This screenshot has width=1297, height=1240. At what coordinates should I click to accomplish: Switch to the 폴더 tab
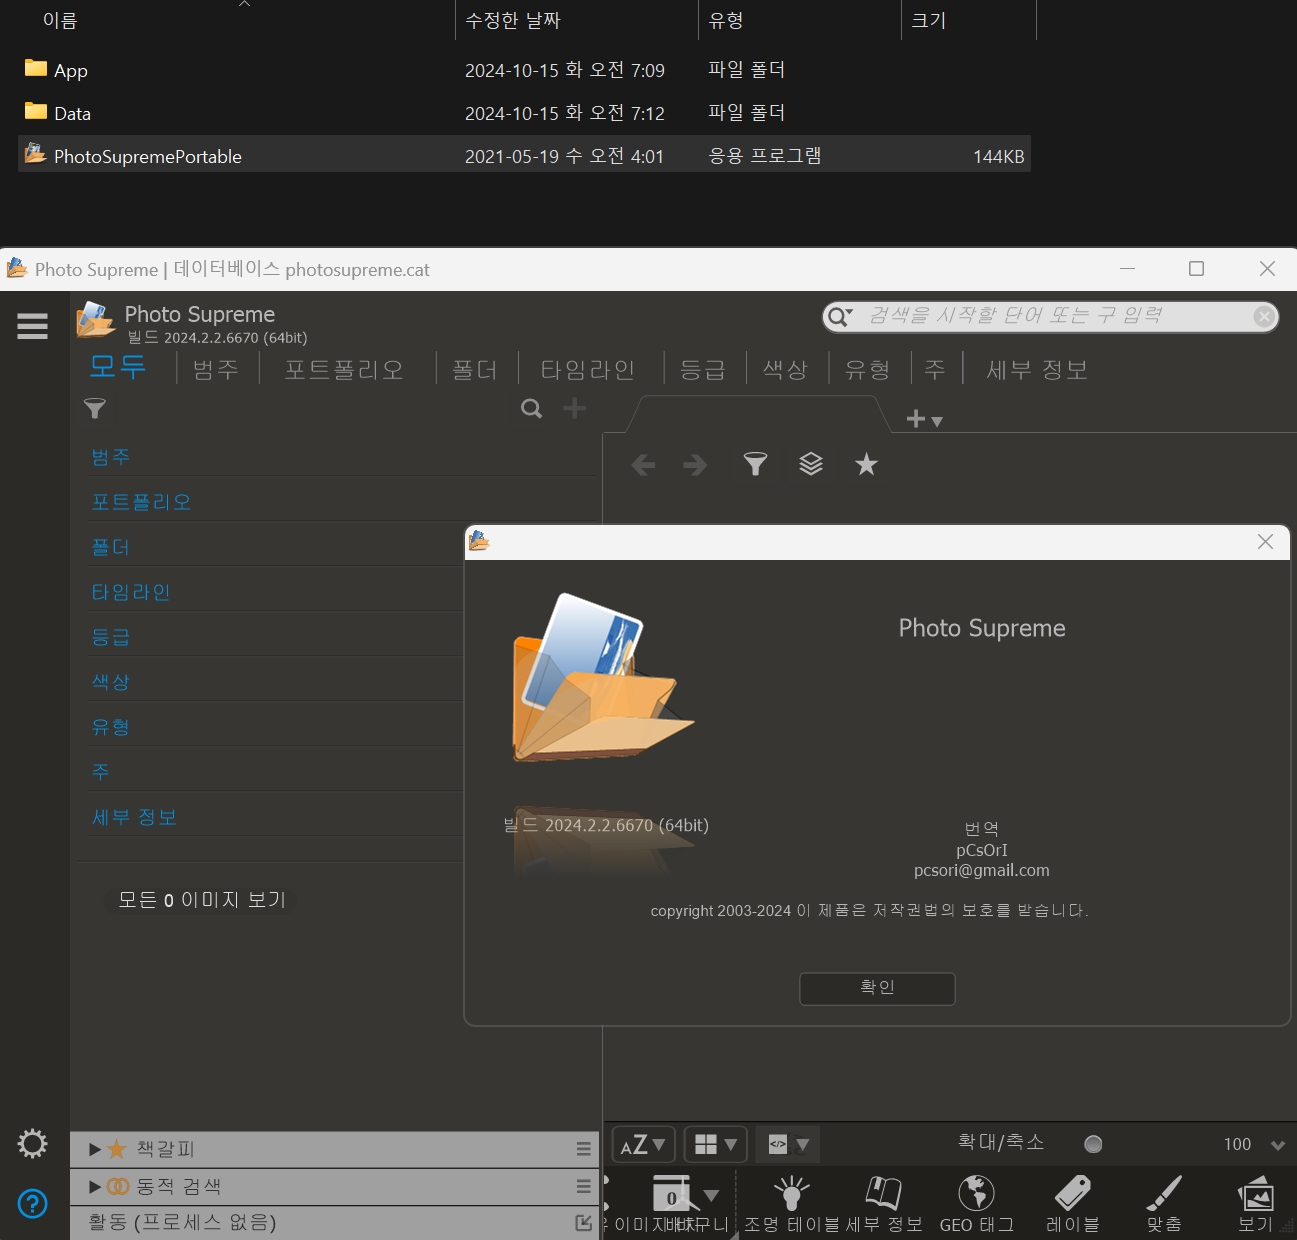(x=475, y=369)
